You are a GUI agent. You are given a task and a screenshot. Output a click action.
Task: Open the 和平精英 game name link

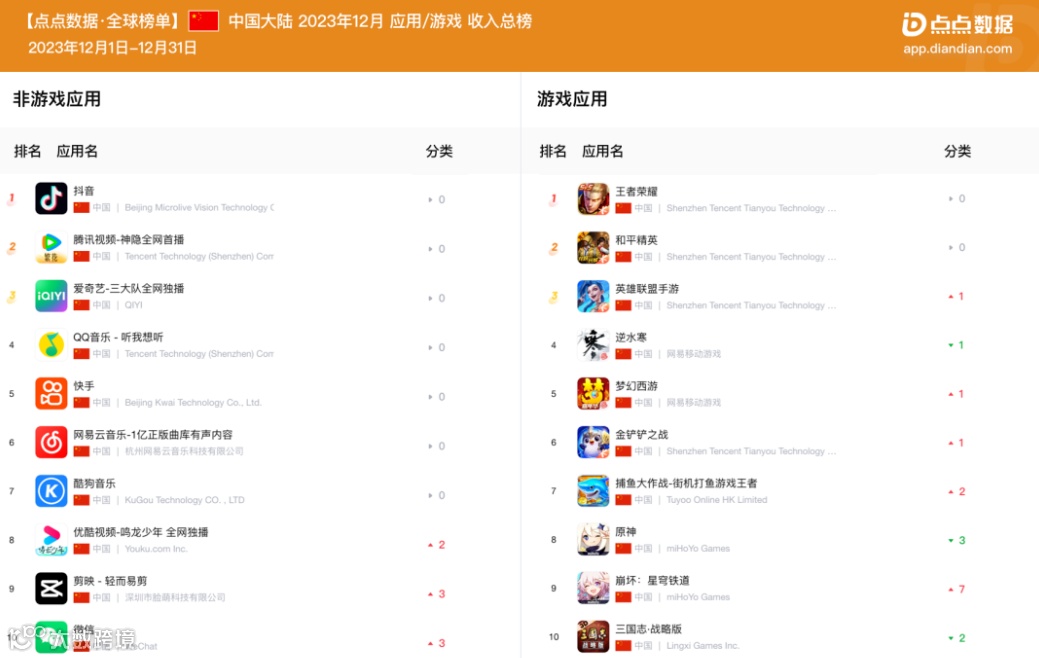click(636, 240)
